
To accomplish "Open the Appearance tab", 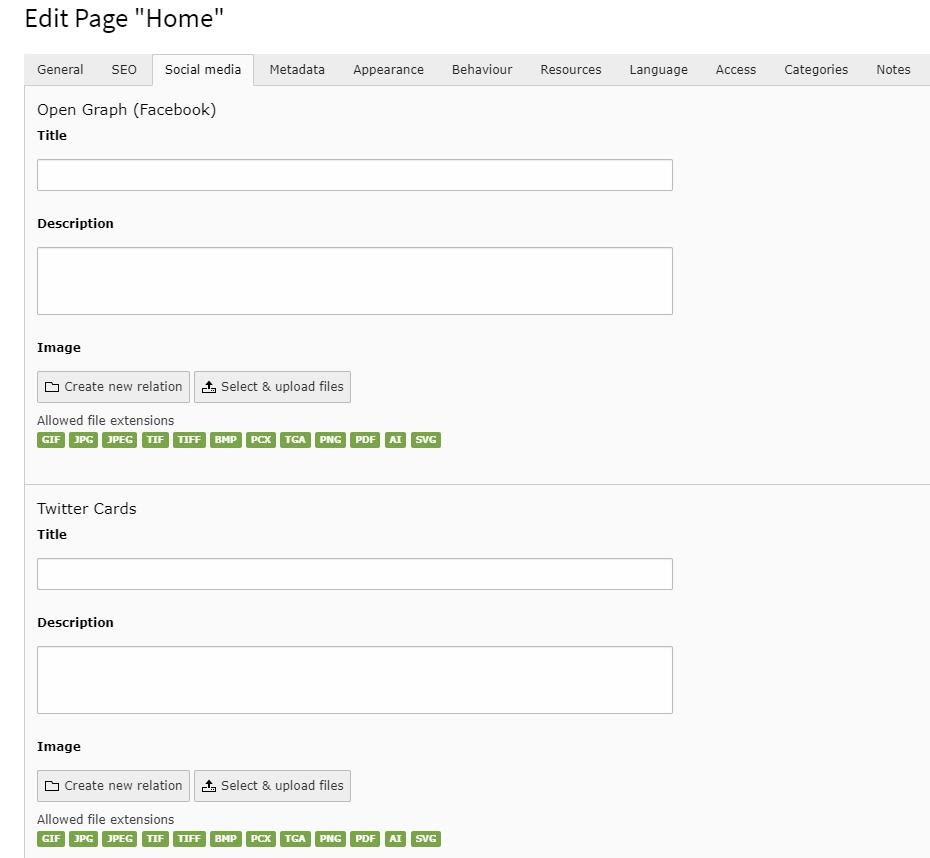I will click(x=388, y=69).
